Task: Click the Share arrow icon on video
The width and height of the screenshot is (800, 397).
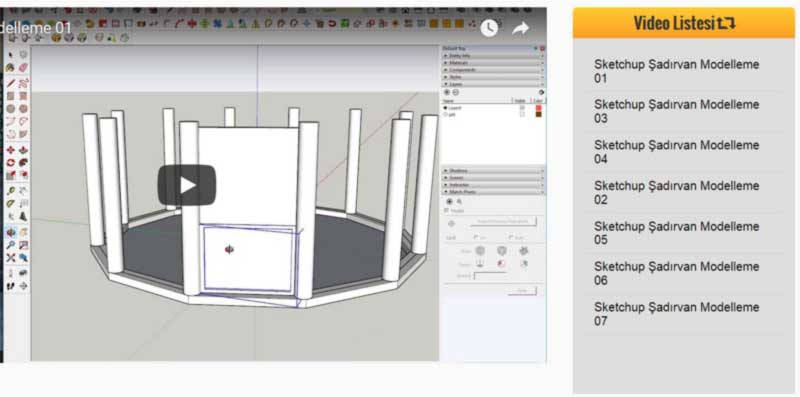Action: coord(520,29)
